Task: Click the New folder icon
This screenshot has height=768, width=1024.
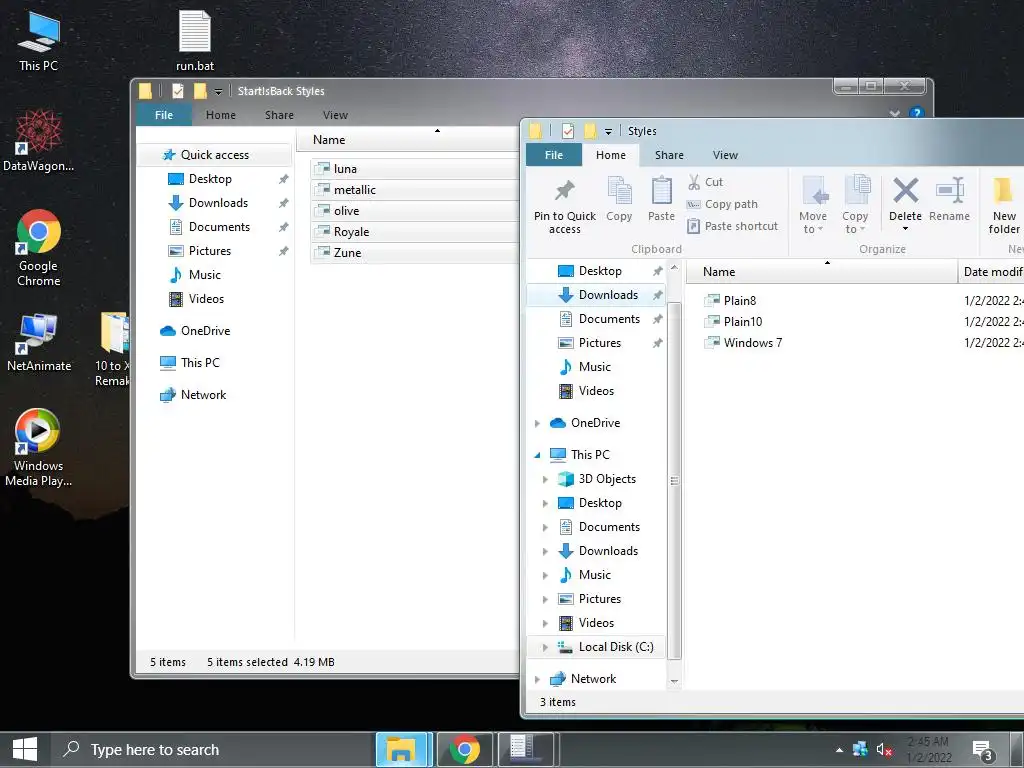Action: tap(1003, 191)
